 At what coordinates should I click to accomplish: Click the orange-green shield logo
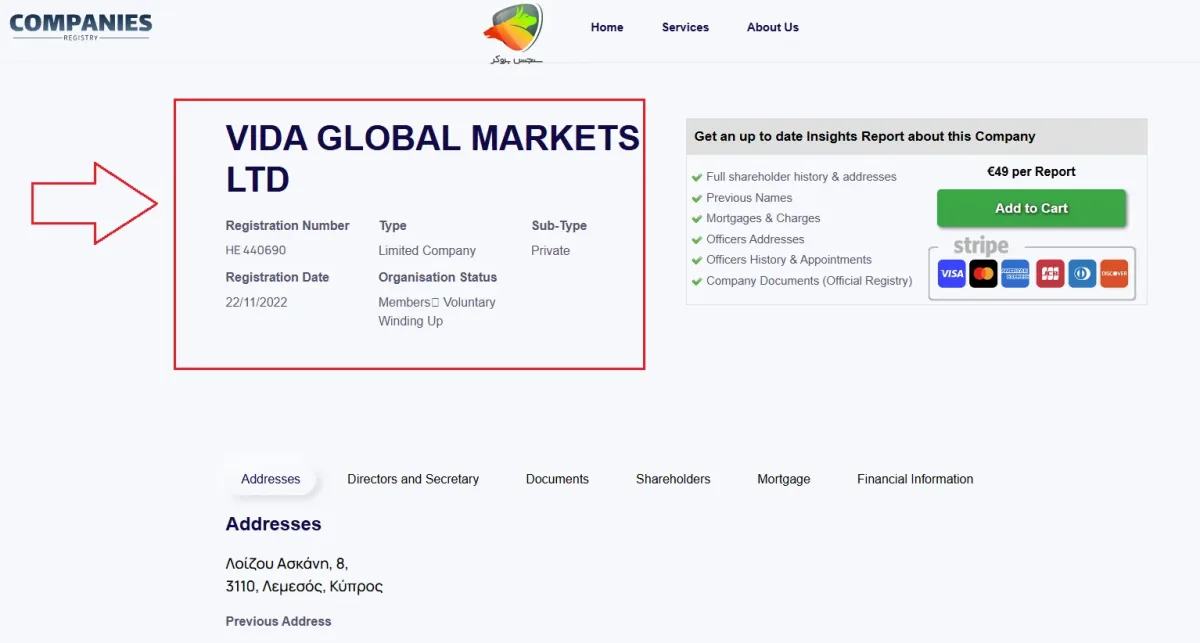point(513,27)
